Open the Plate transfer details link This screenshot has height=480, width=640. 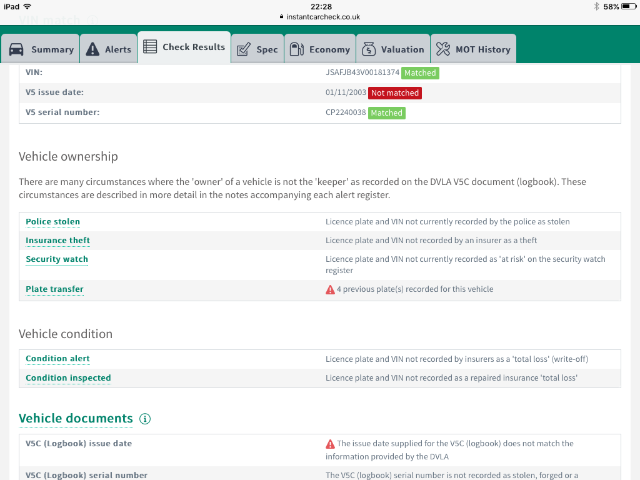(x=55, y=290)
